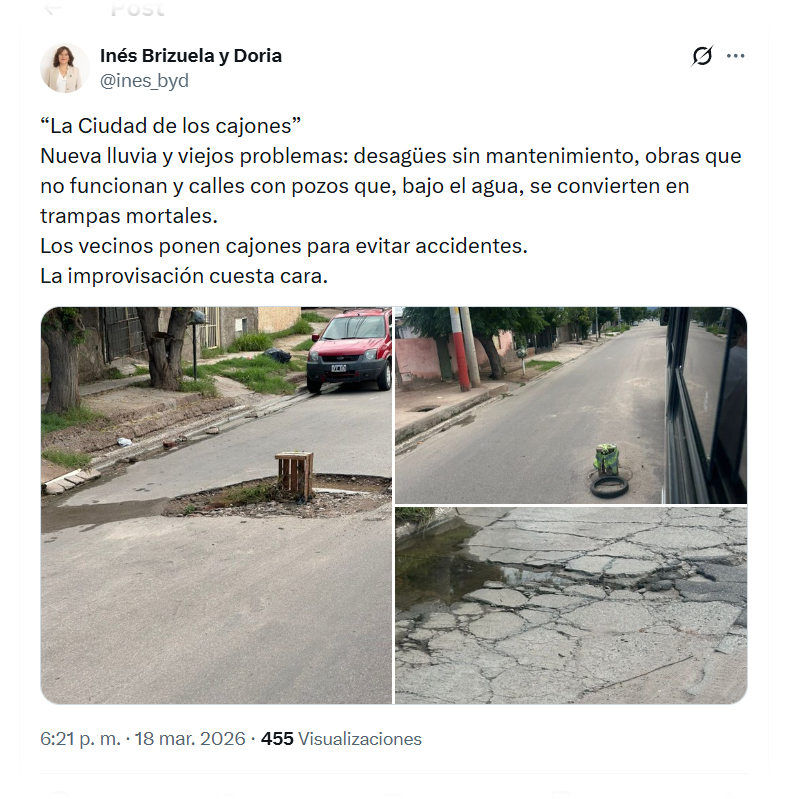The width and height of the screenshot is (788, 799).
Task: Click the wooden crate inside the pothole
Action: tap(294, 474)
